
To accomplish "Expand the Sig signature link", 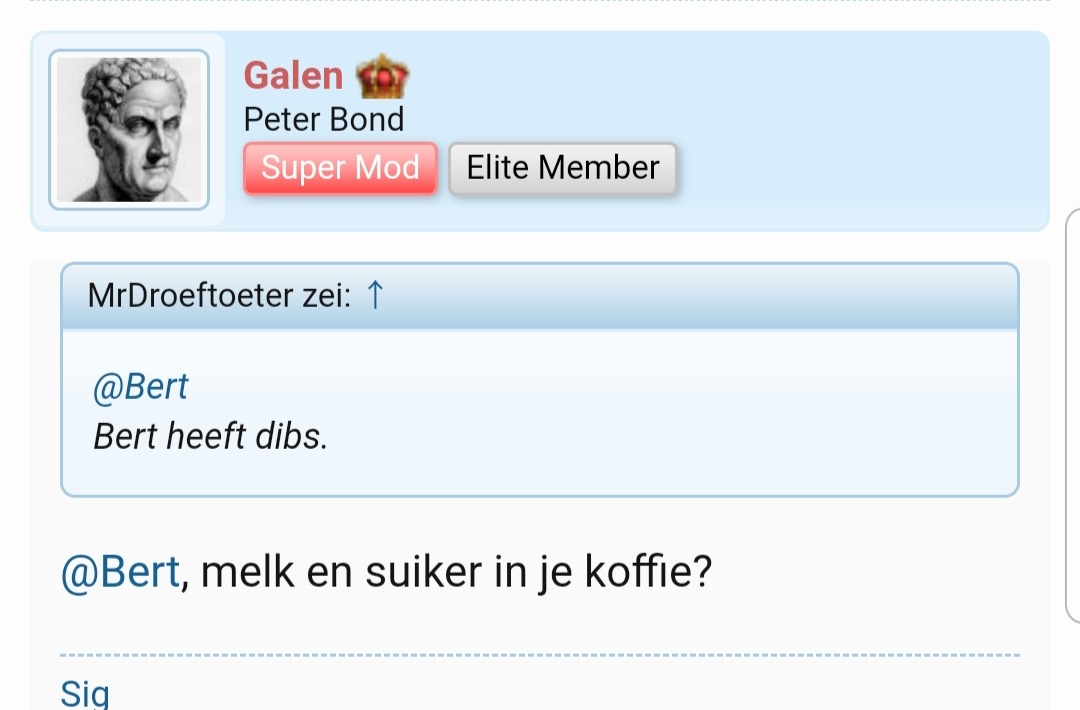I will (85, 693).
